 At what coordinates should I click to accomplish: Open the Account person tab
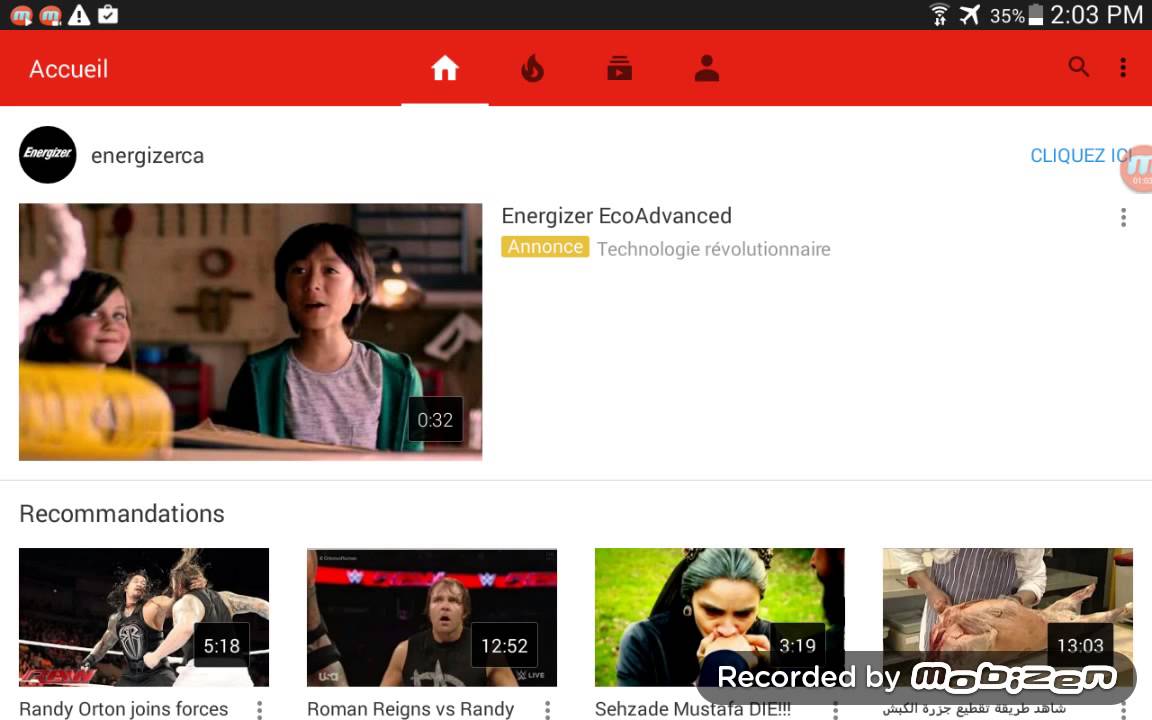707,68
